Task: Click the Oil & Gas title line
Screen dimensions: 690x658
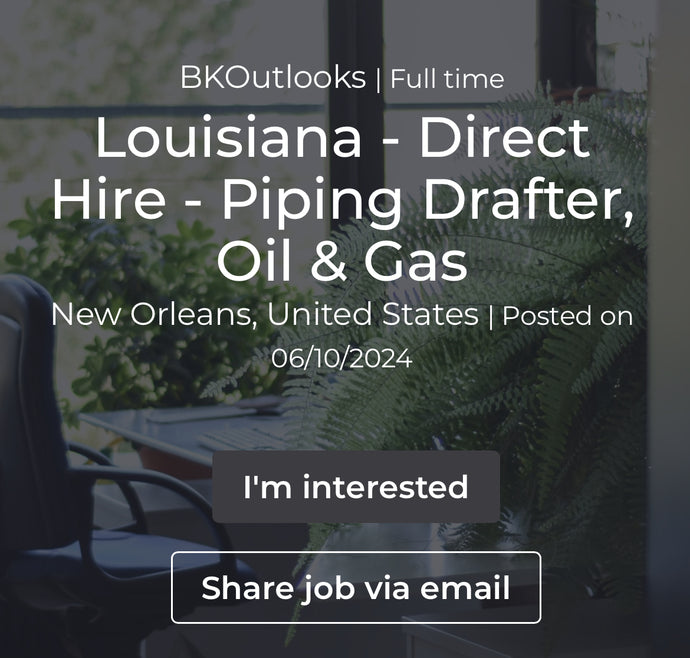Action: [342, 261]
